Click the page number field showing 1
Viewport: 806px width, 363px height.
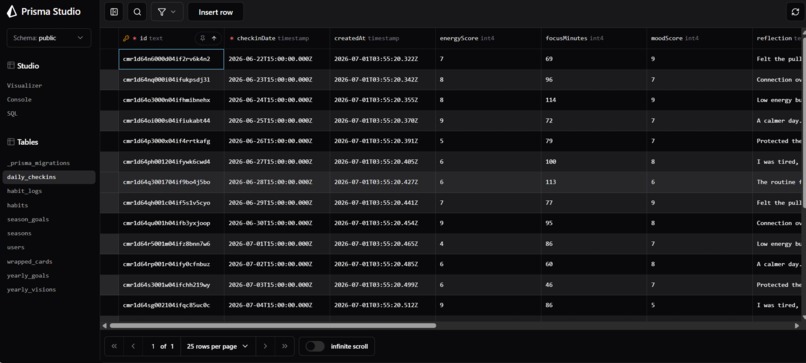pyautogui.click(x=153, y=347)
